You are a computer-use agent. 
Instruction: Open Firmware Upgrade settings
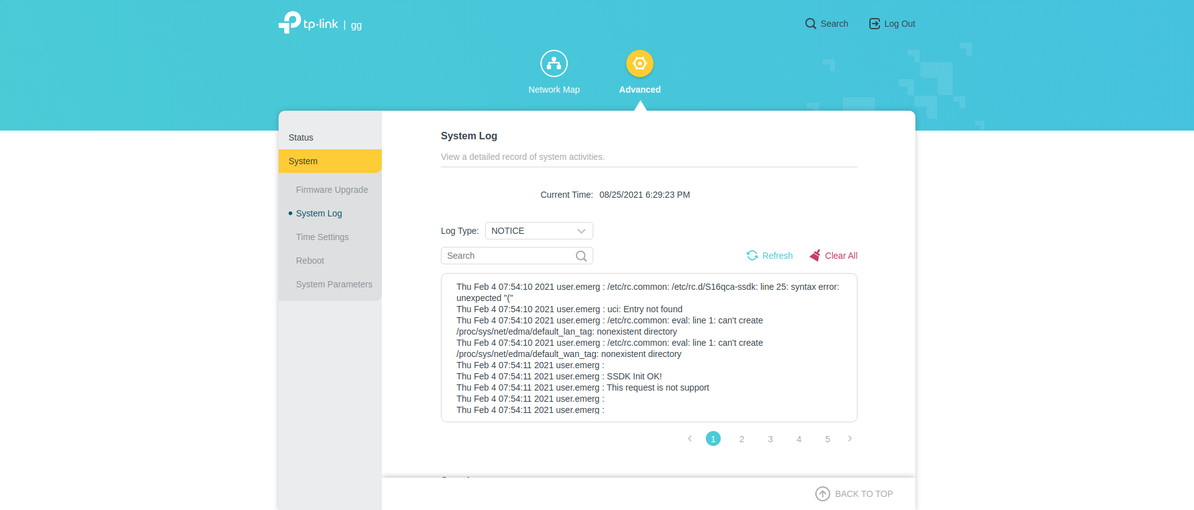tap(332, 190)
